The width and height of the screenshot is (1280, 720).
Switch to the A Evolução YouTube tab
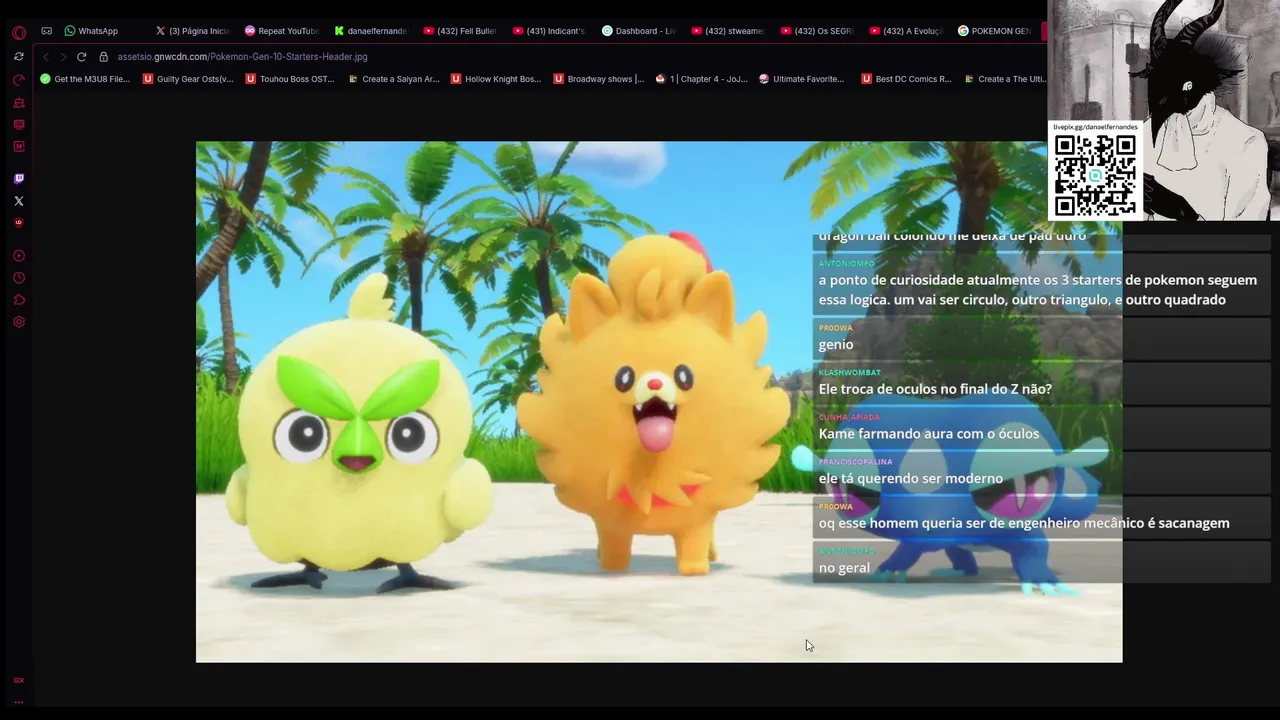[906, 31]
